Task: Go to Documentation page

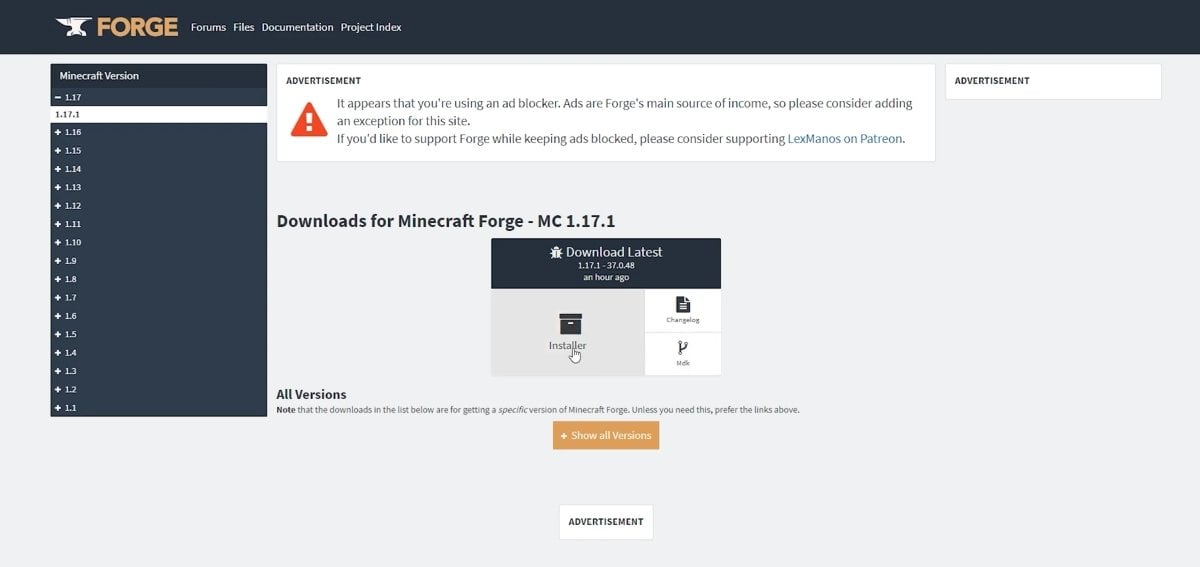Action: point(297,27)
